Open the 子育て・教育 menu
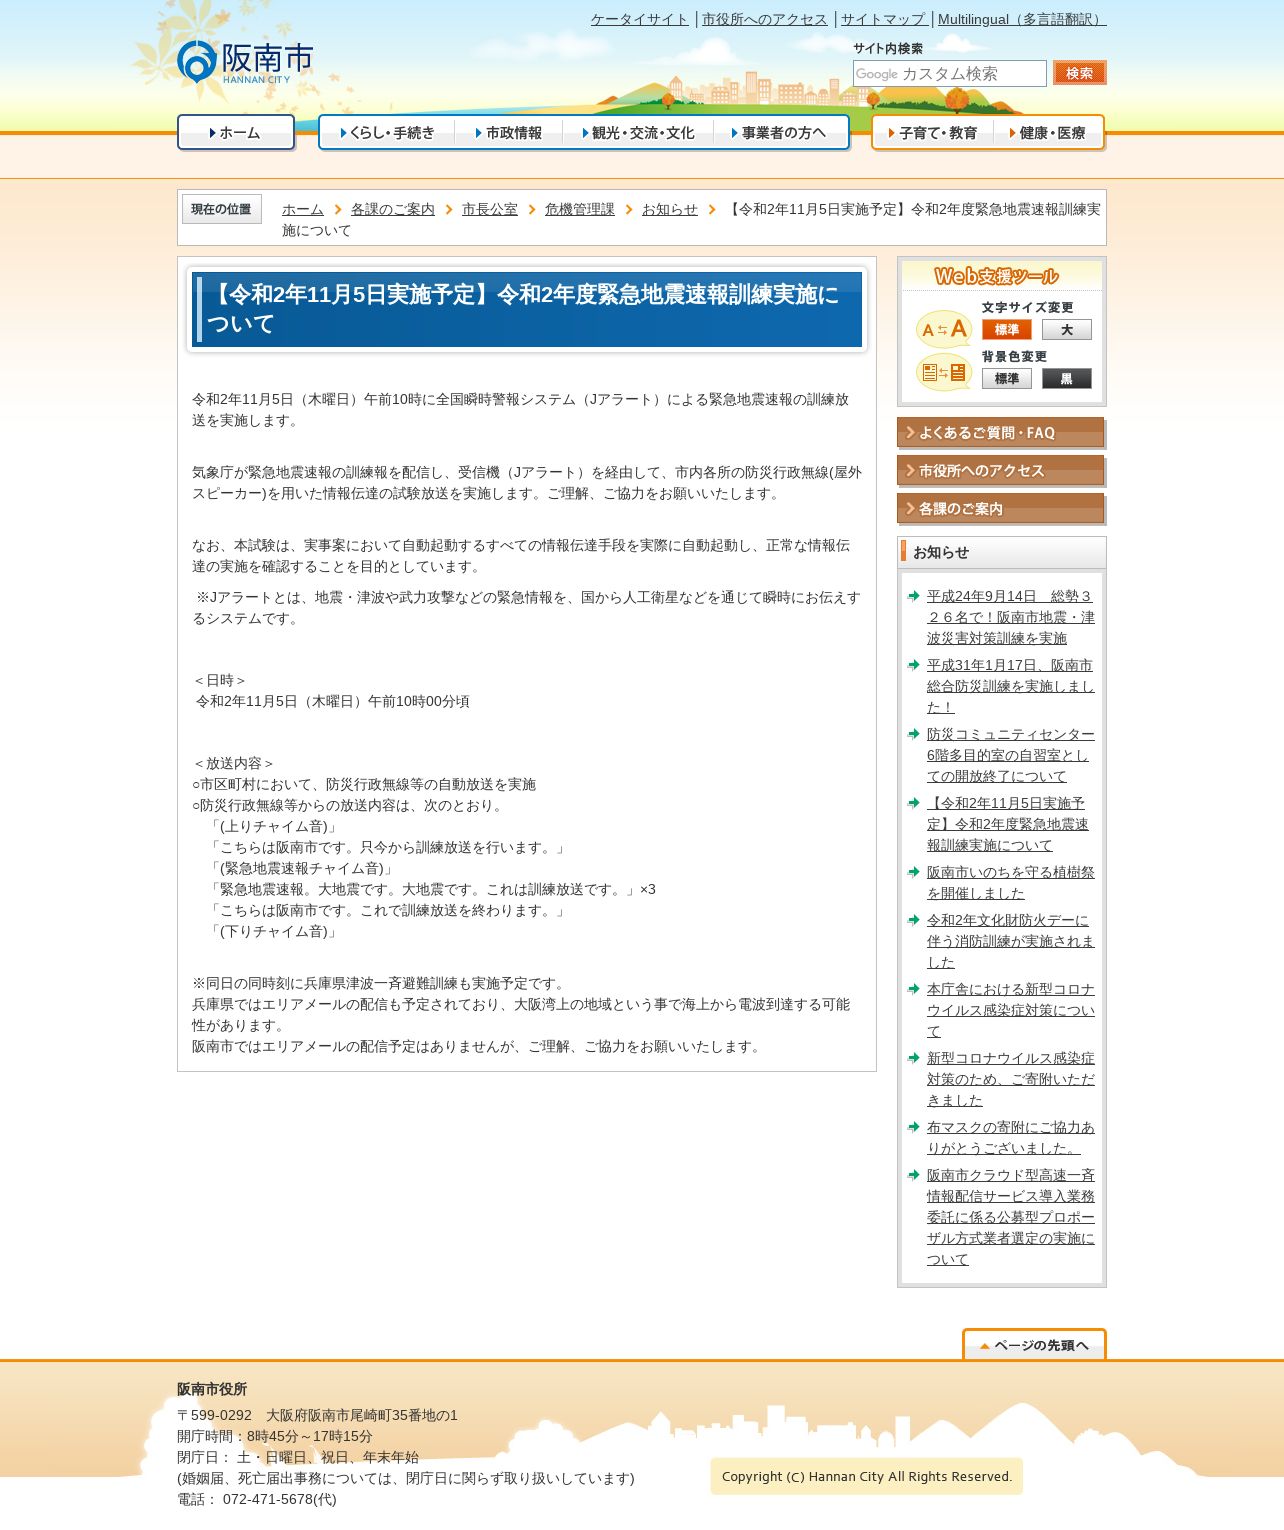The image size is (1284, 1530). point(933,133)
